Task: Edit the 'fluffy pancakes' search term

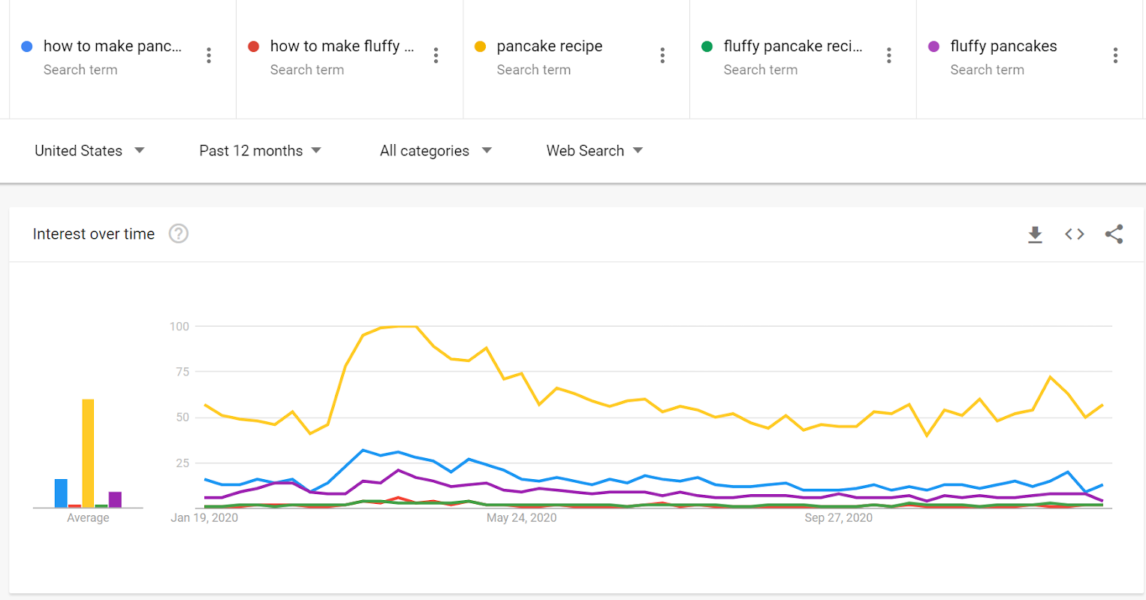Action: [x=1003, y=46]
